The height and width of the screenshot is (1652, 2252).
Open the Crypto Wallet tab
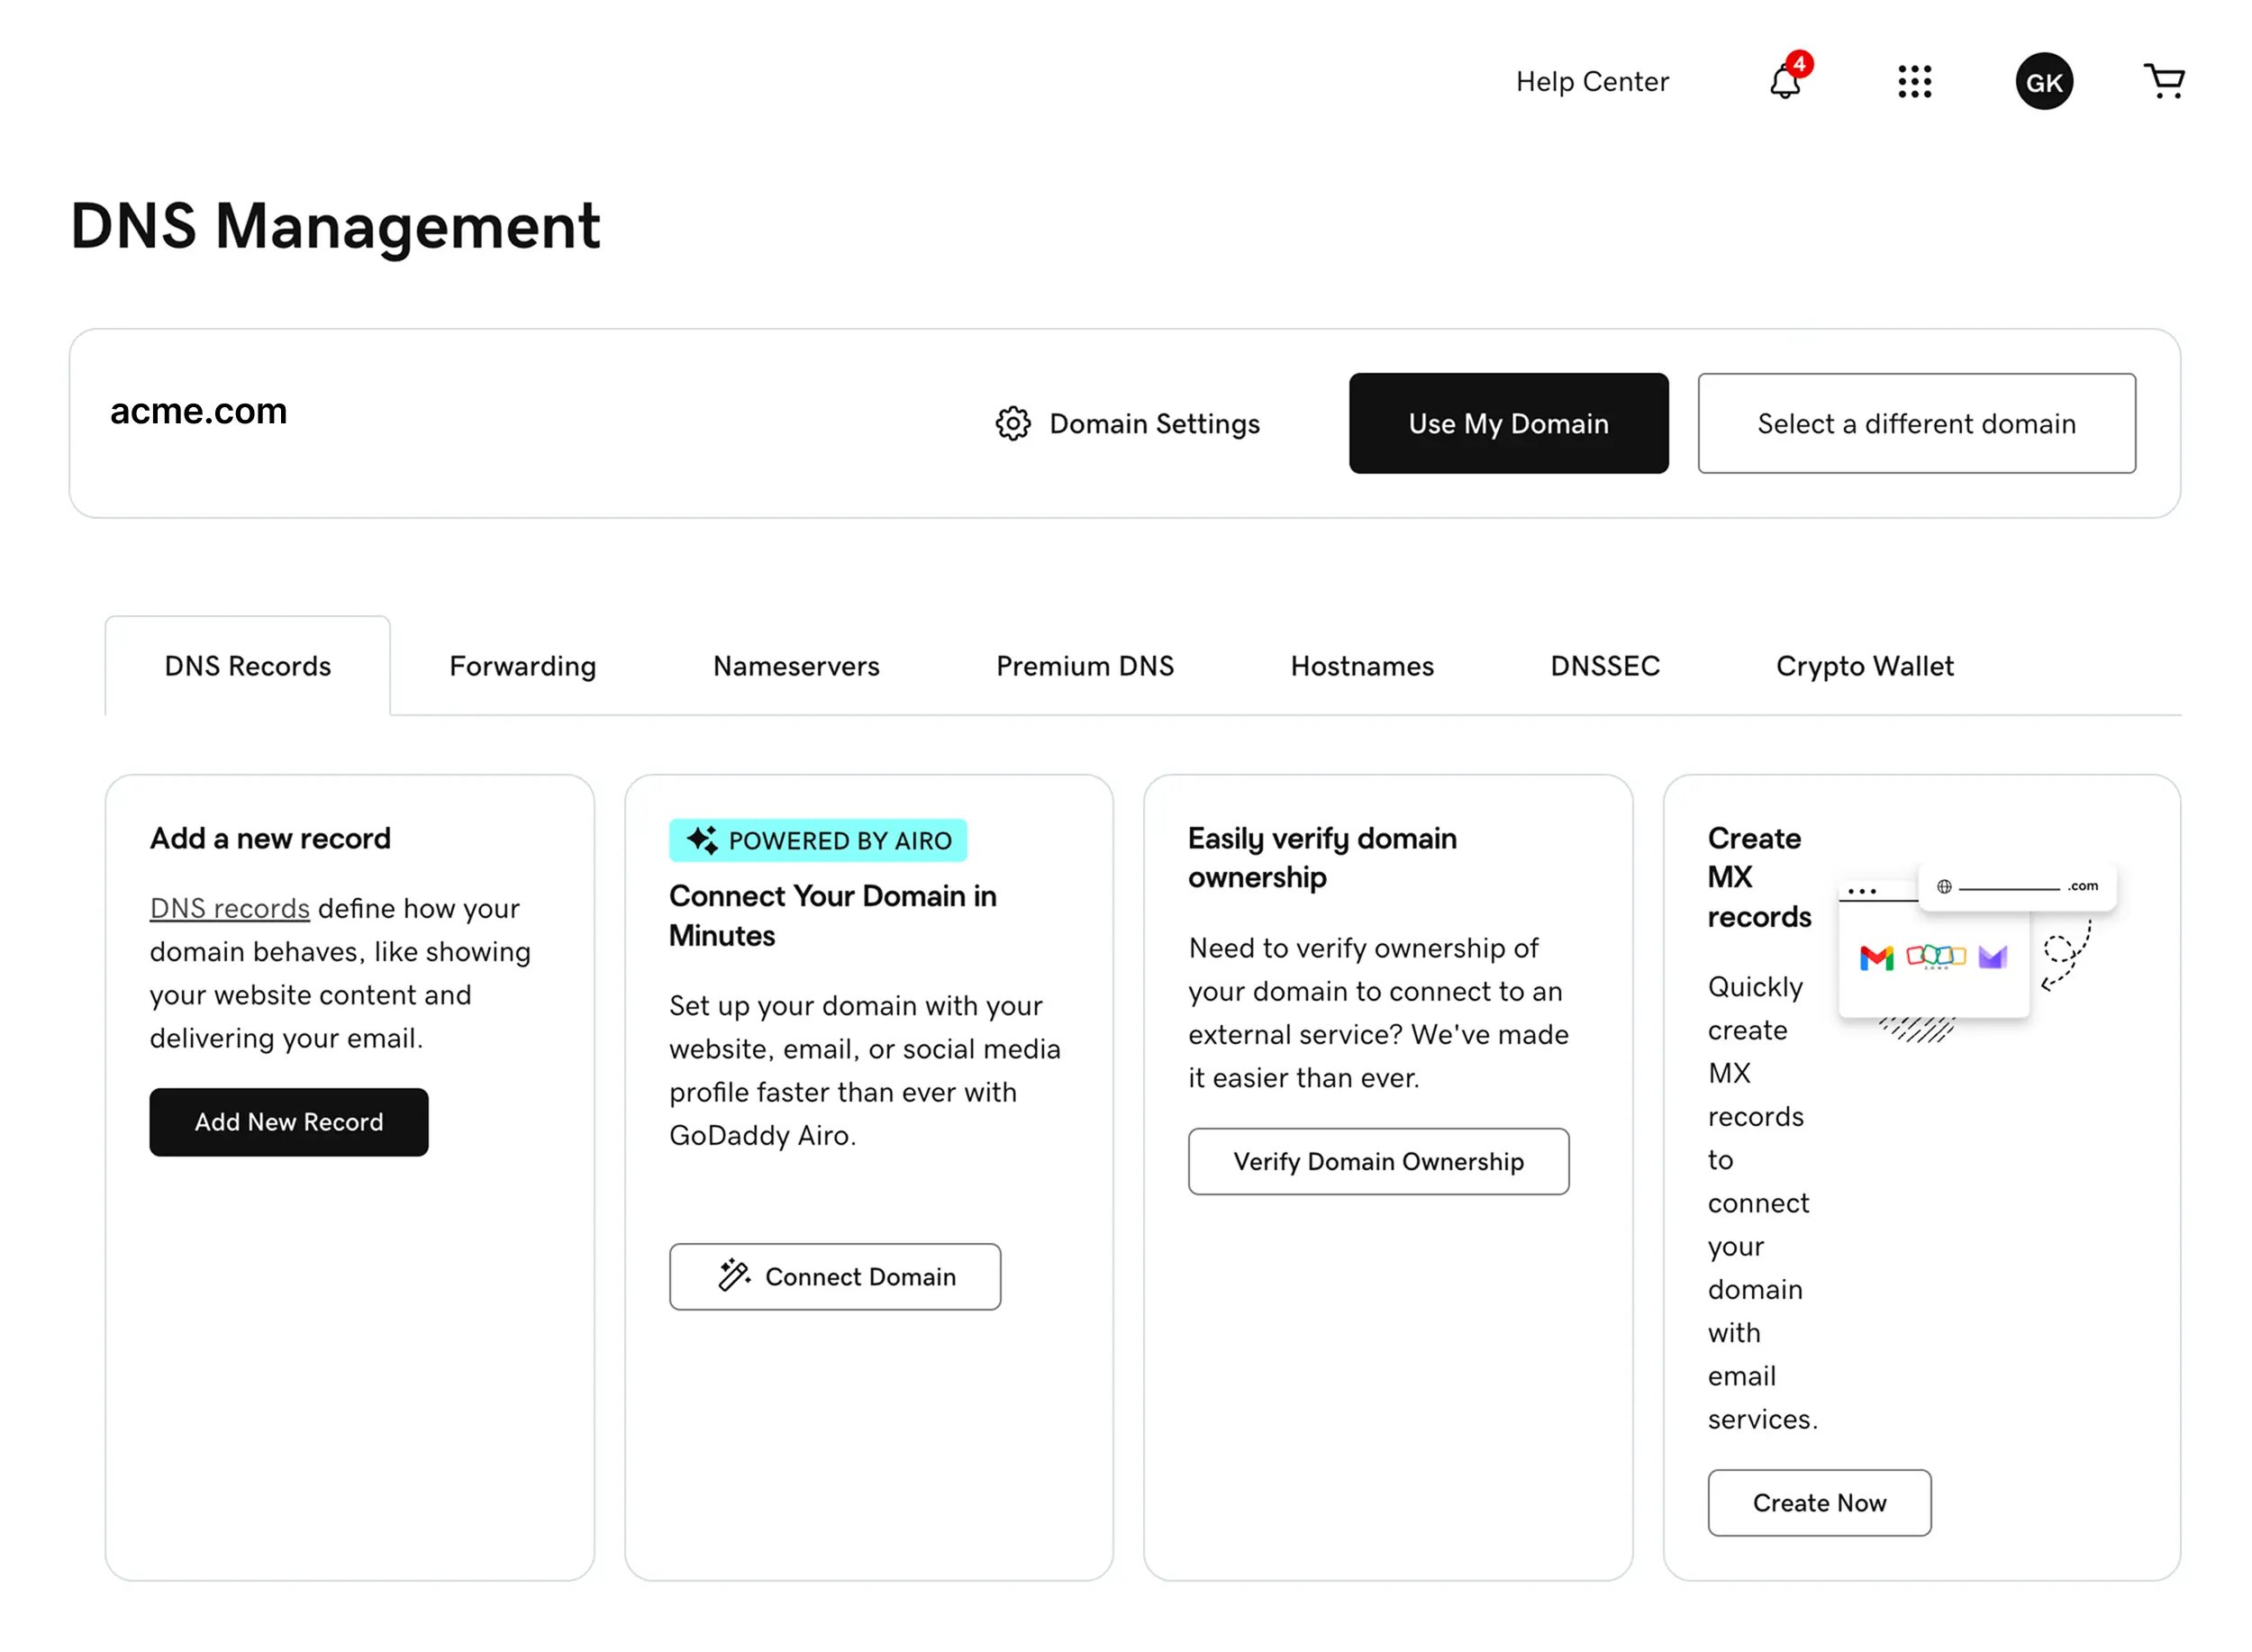(1864, 666)
